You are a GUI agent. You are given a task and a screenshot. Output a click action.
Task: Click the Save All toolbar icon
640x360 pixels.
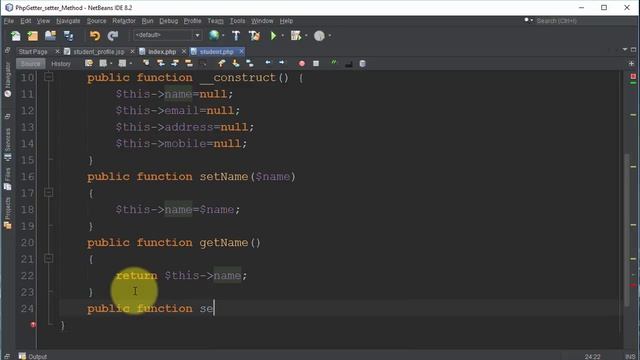[69, 36]
